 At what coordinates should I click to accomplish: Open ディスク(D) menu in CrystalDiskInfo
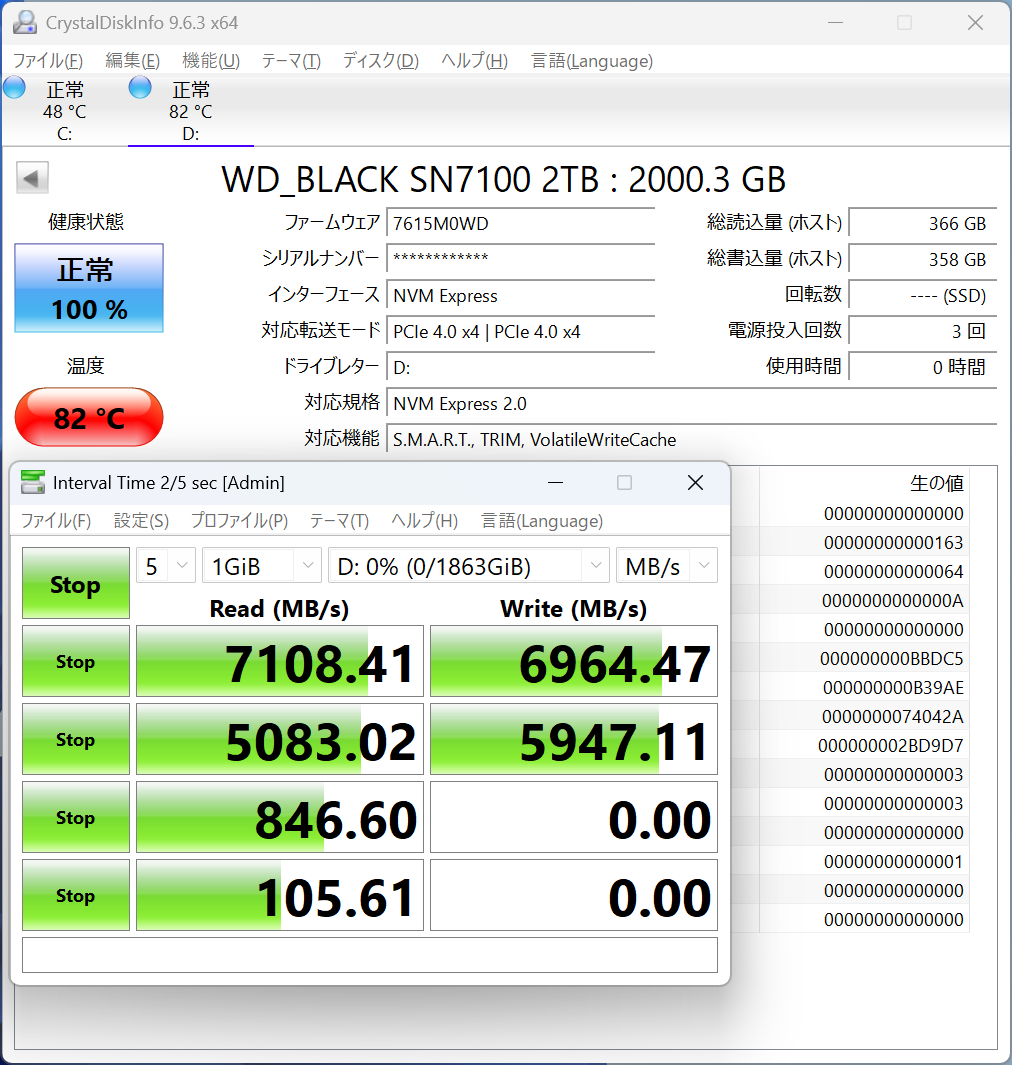(380, 61)
